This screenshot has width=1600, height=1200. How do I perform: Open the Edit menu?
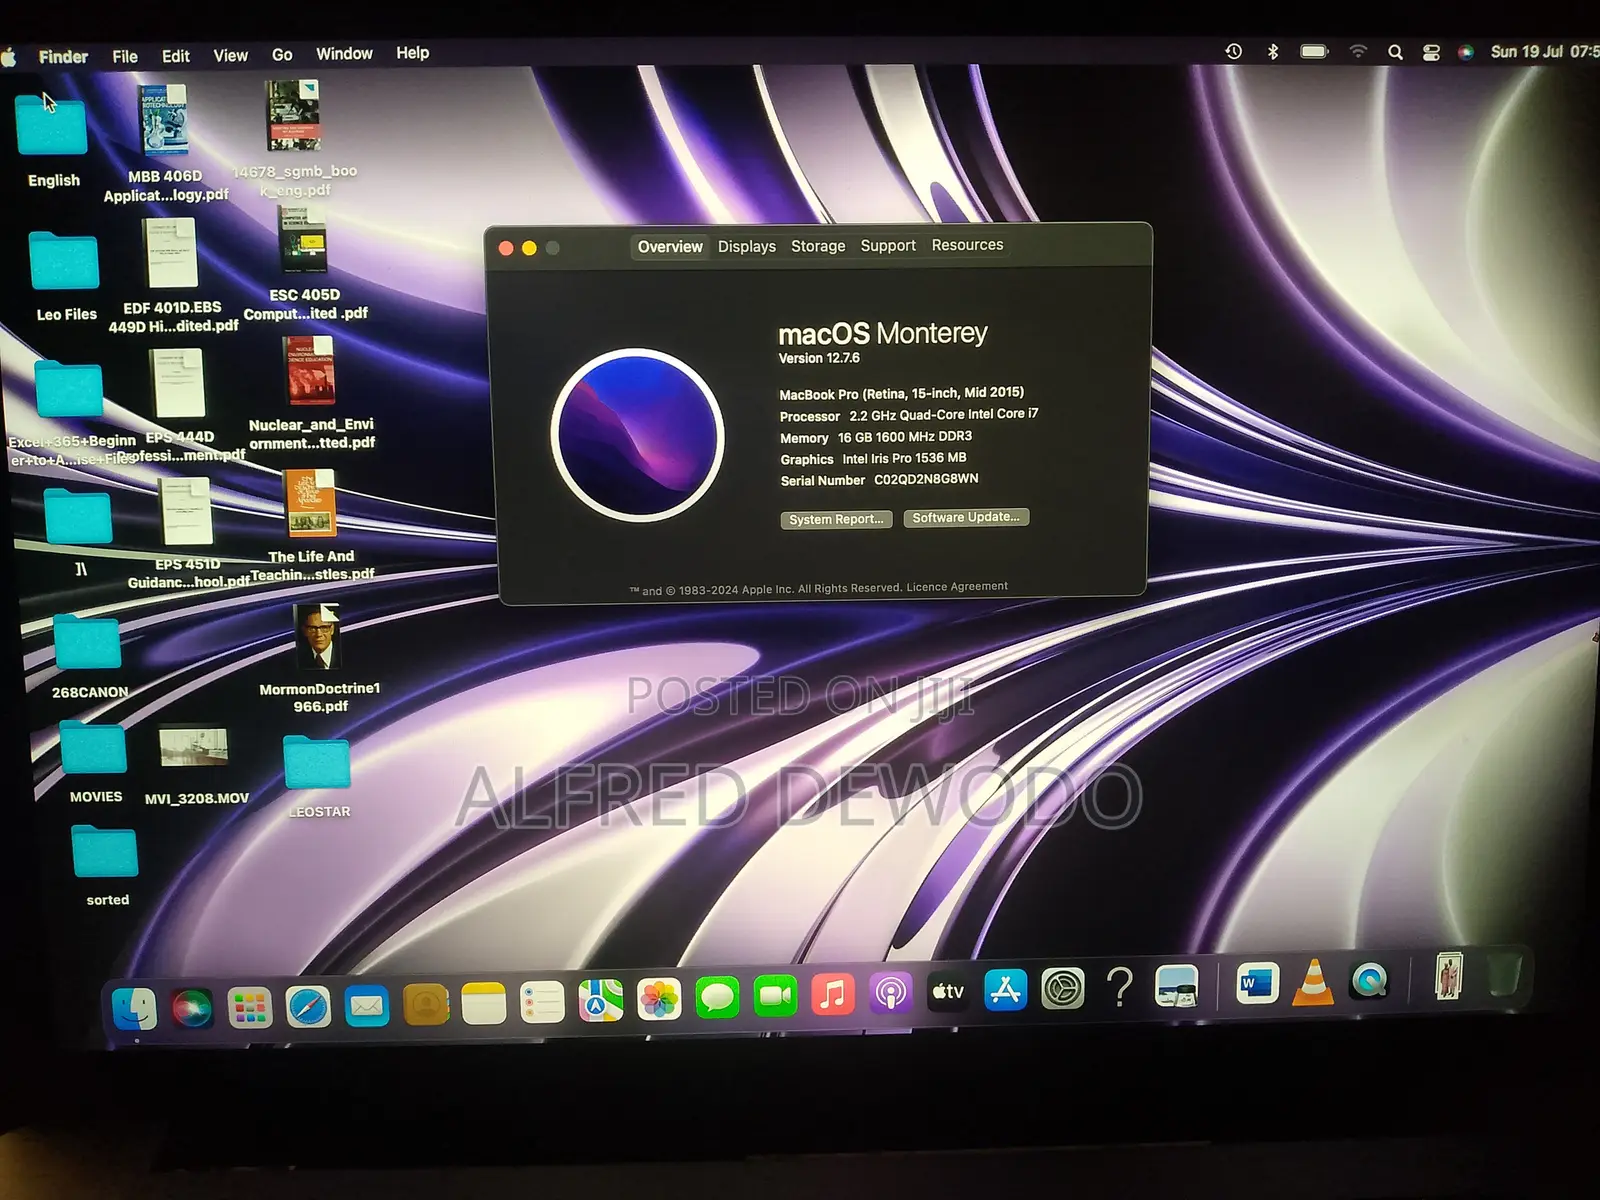[x=176, y=56]
